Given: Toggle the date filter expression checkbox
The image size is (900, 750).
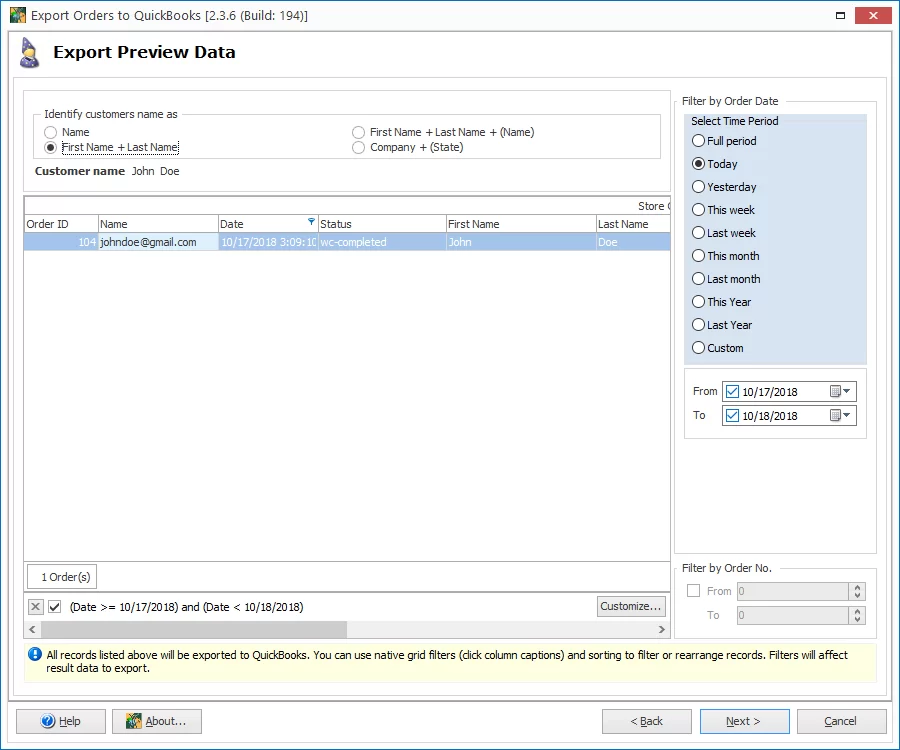Looking at the screenshot, I should [55, 606].
